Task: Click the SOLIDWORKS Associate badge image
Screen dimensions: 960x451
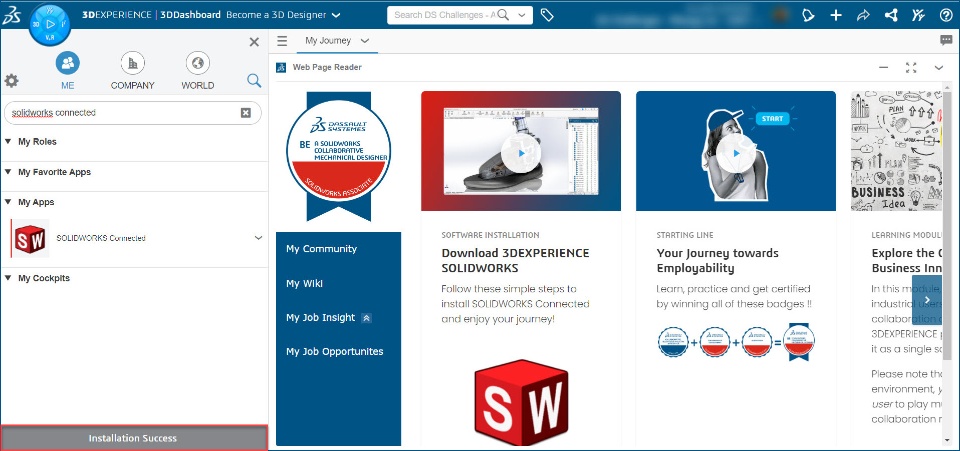Action: click(x=339, y=156)
